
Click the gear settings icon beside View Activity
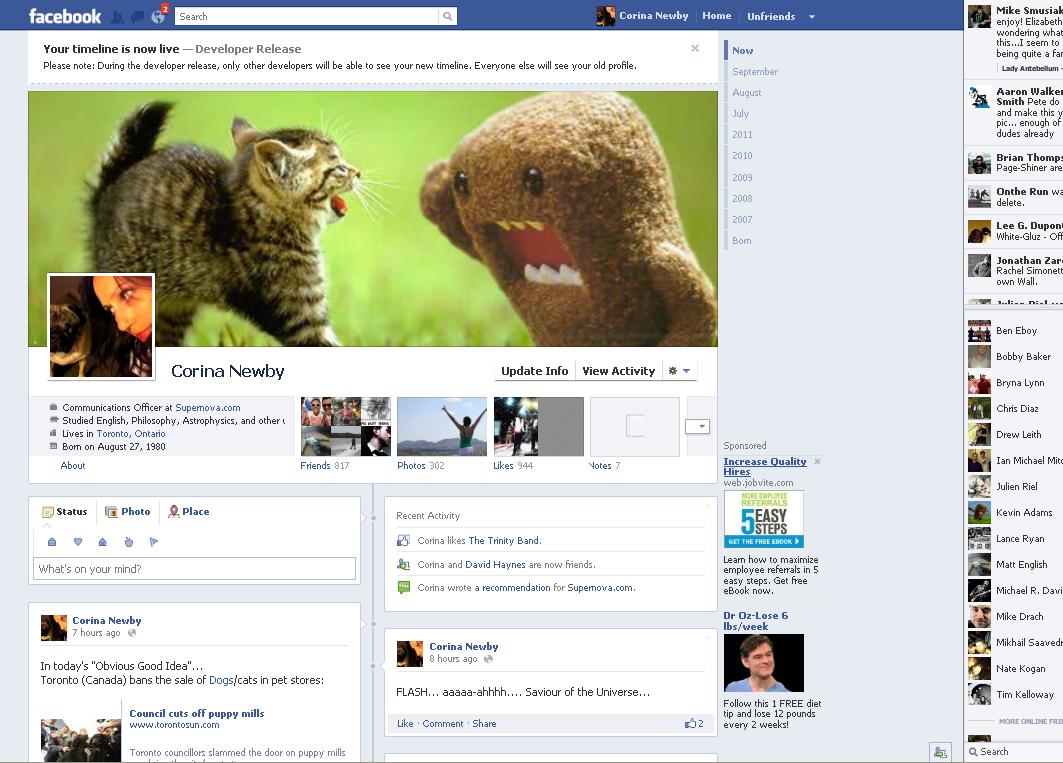coord(673,371)
